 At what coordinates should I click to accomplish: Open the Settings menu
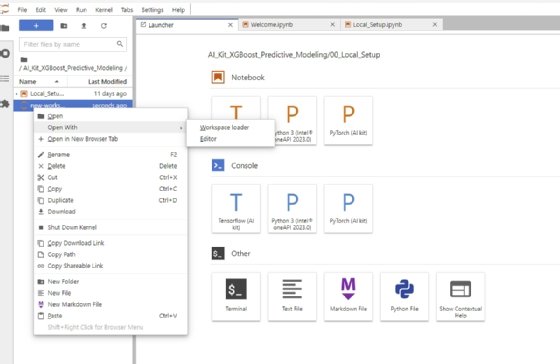[x=152, y=10]
